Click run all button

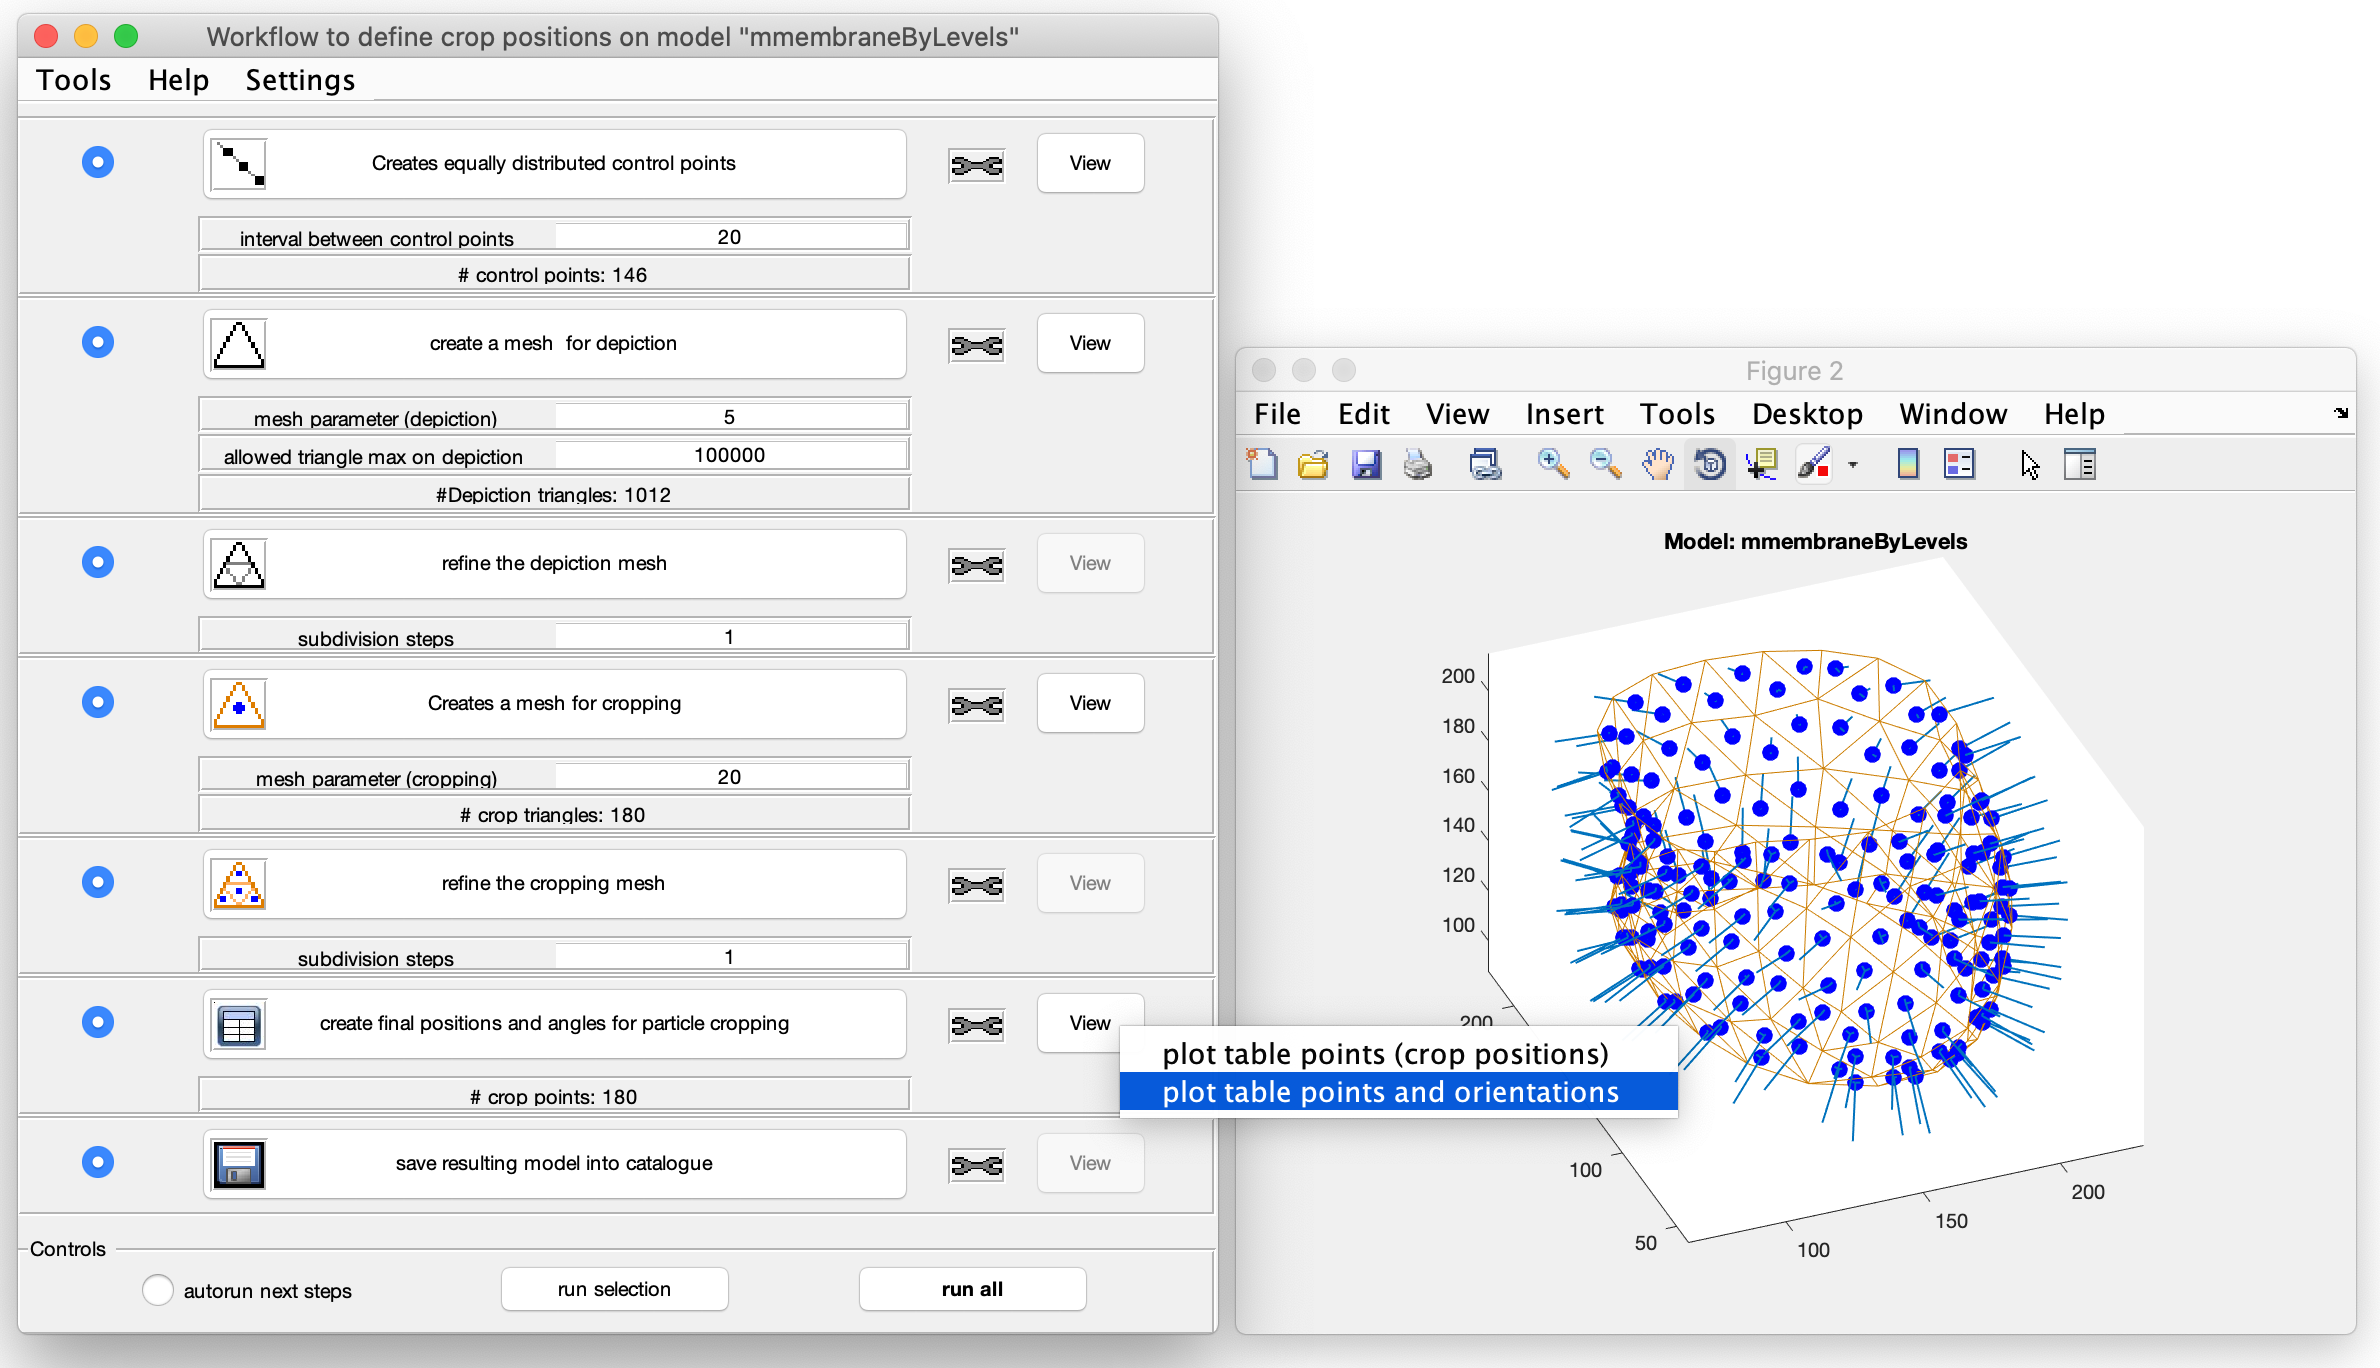coord(972,1289)
